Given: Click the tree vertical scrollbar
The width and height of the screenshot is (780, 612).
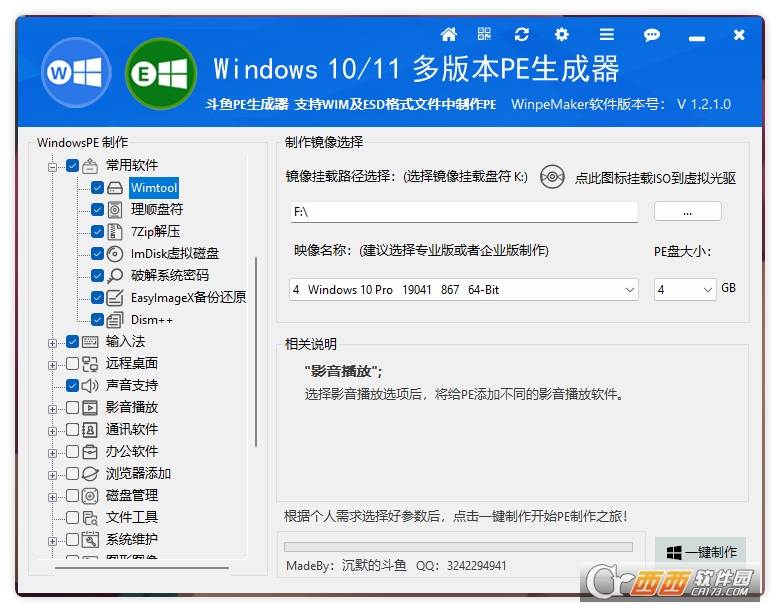Looking at the screenshot, I should click(256, 352).
